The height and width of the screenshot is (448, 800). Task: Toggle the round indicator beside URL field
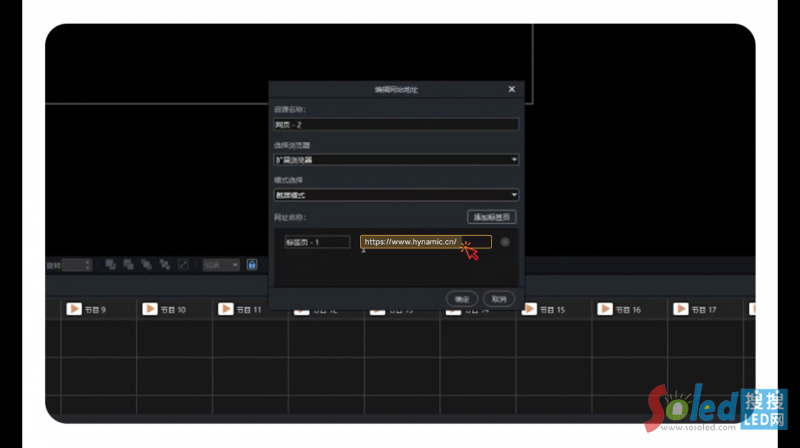(505, 242)
